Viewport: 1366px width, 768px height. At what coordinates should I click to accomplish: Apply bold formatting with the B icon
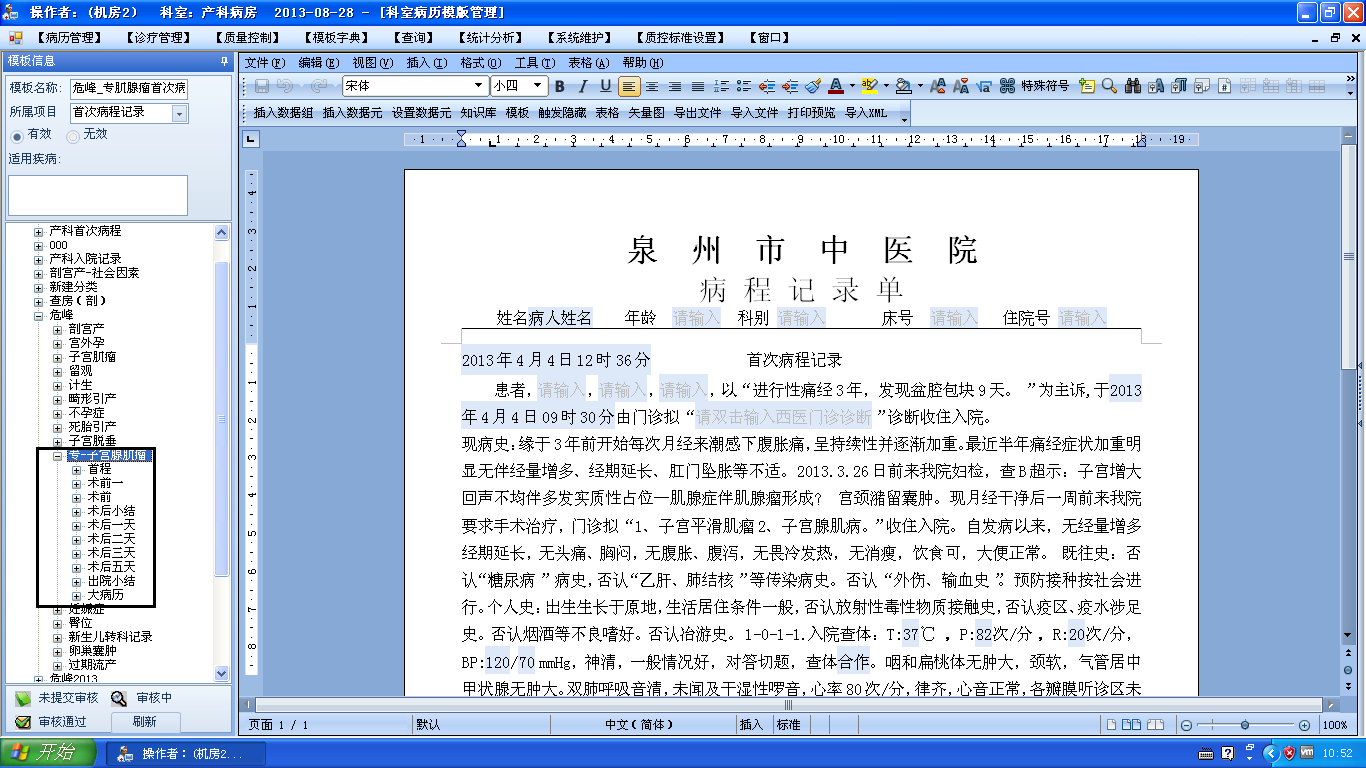point(560,86)
